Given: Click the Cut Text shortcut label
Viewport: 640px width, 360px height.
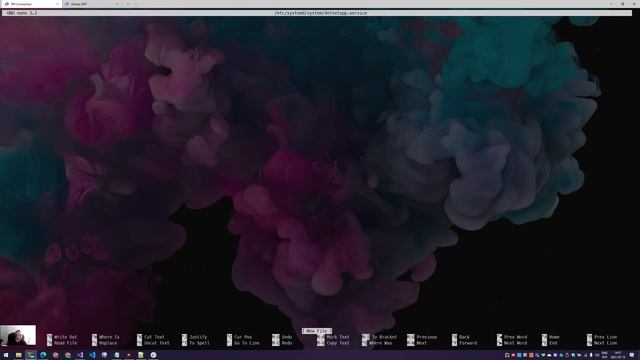Looking at the screenshot, I should (154, 337).
